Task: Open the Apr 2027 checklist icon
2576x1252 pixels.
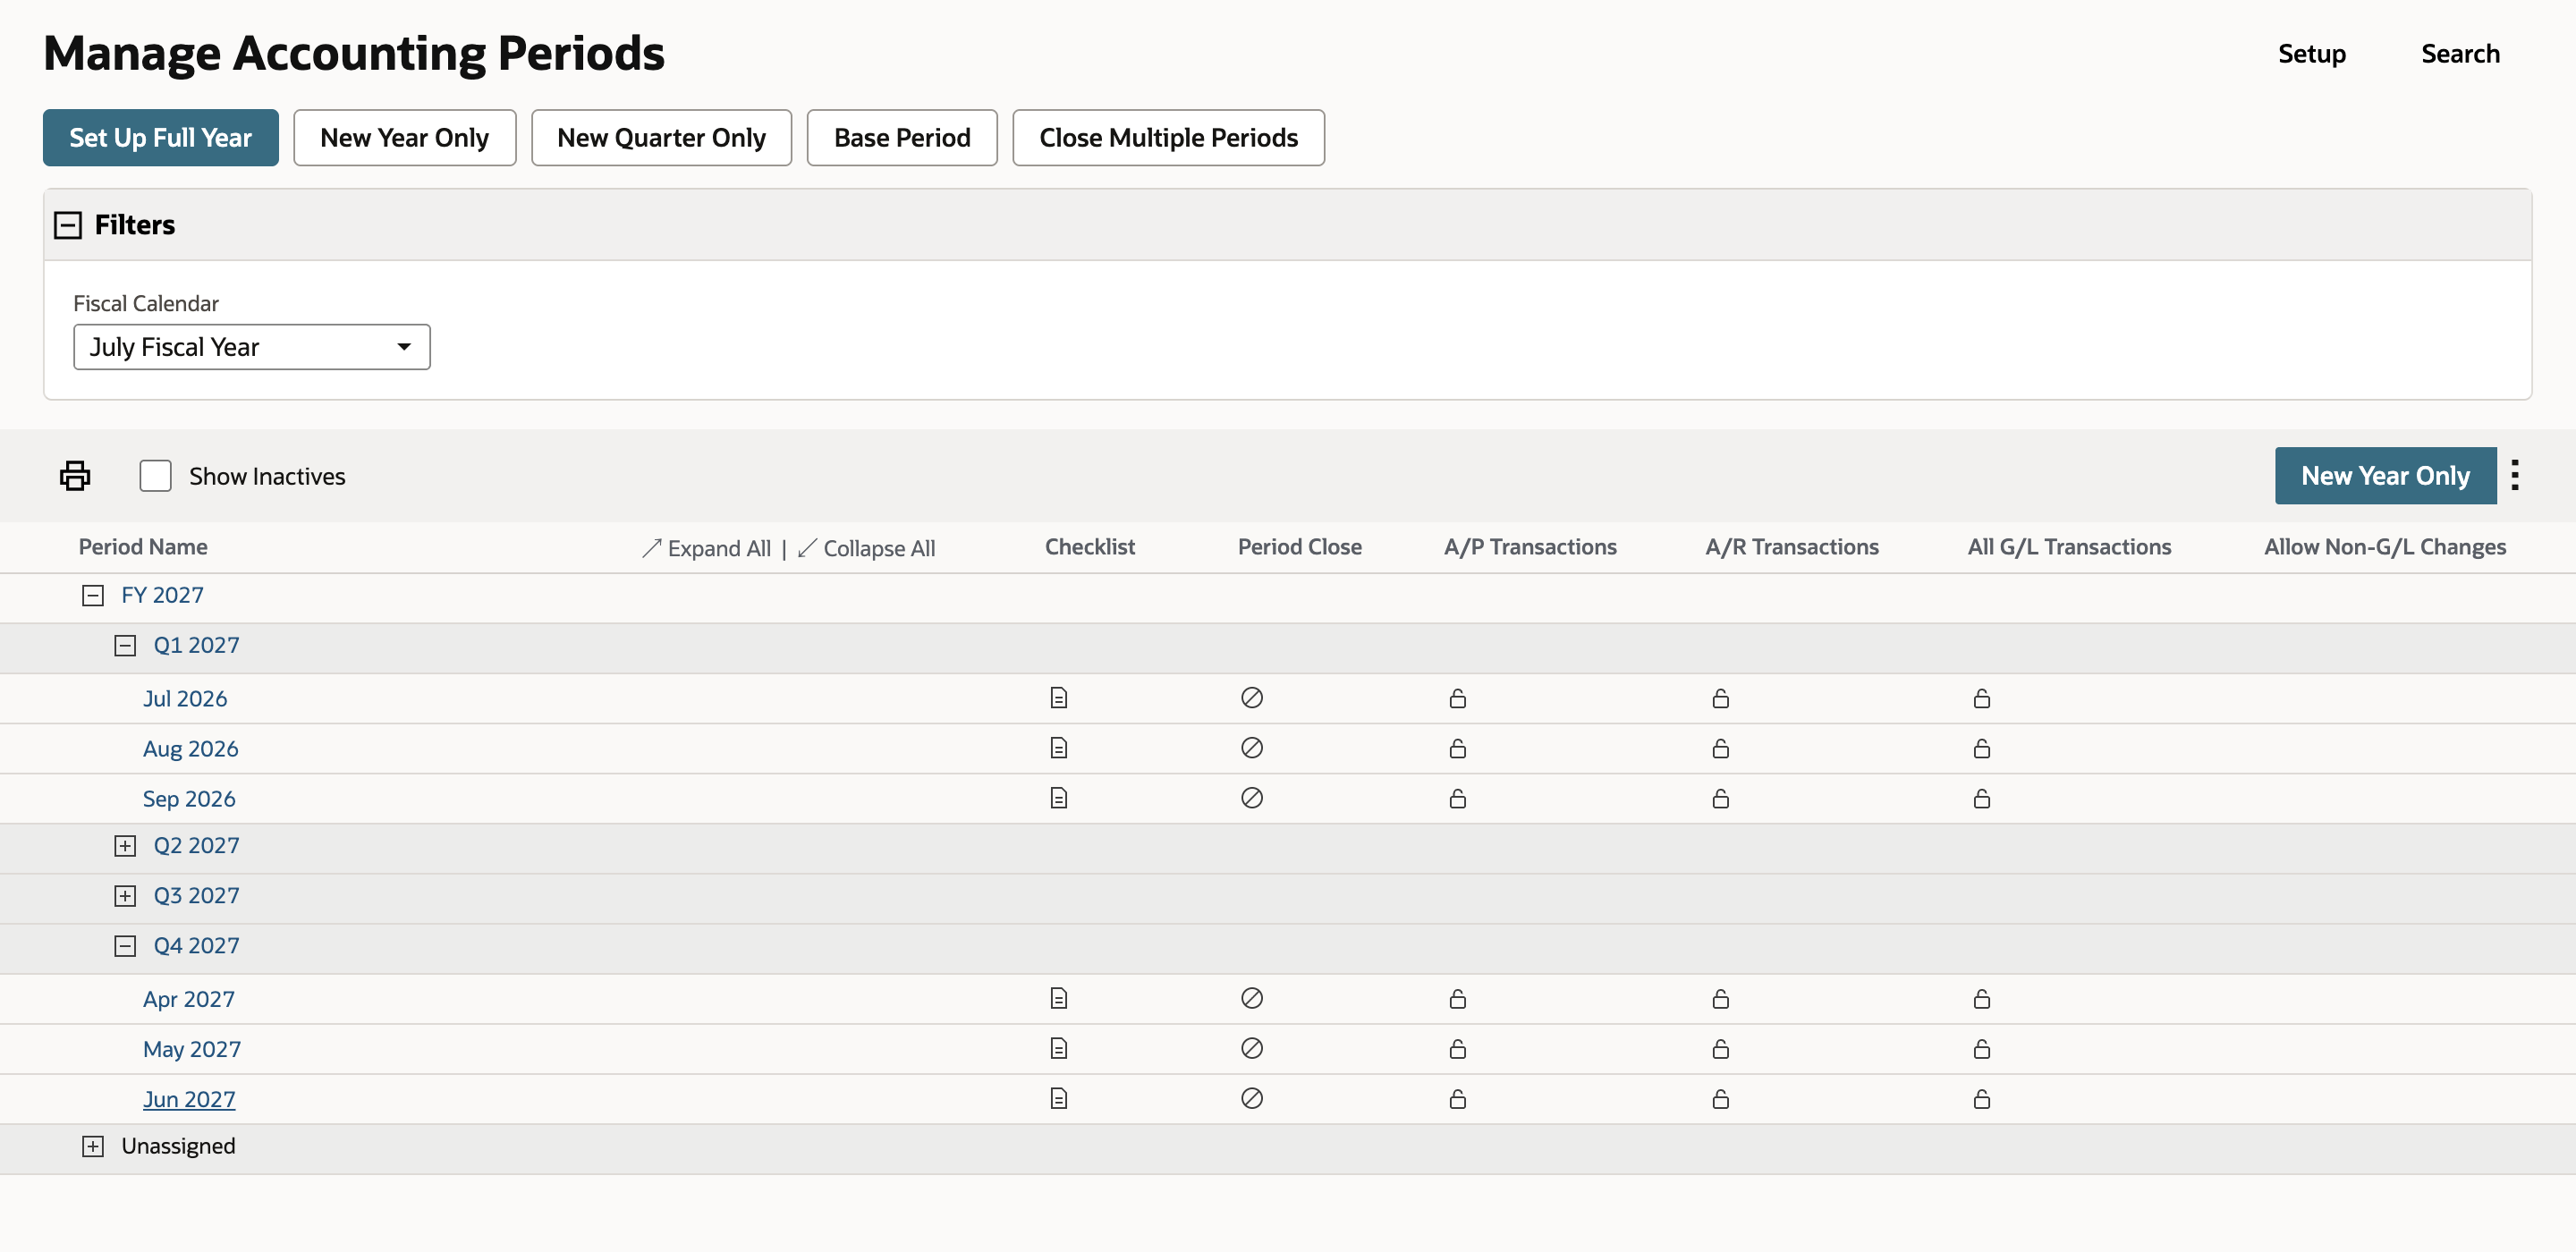Action: tap(1059, 998)
